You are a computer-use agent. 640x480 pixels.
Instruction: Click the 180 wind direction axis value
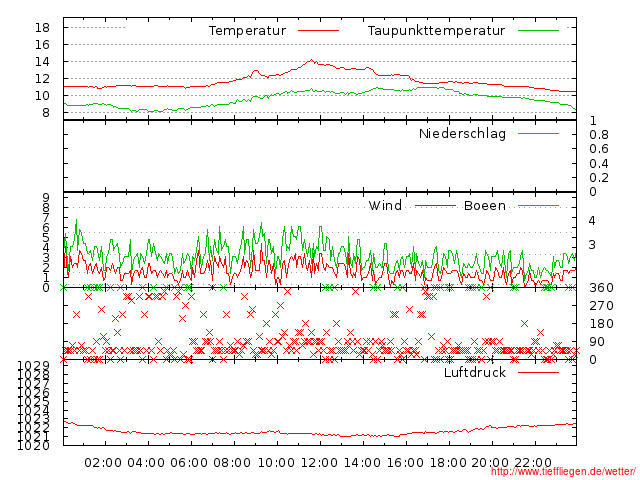[601, 324]
